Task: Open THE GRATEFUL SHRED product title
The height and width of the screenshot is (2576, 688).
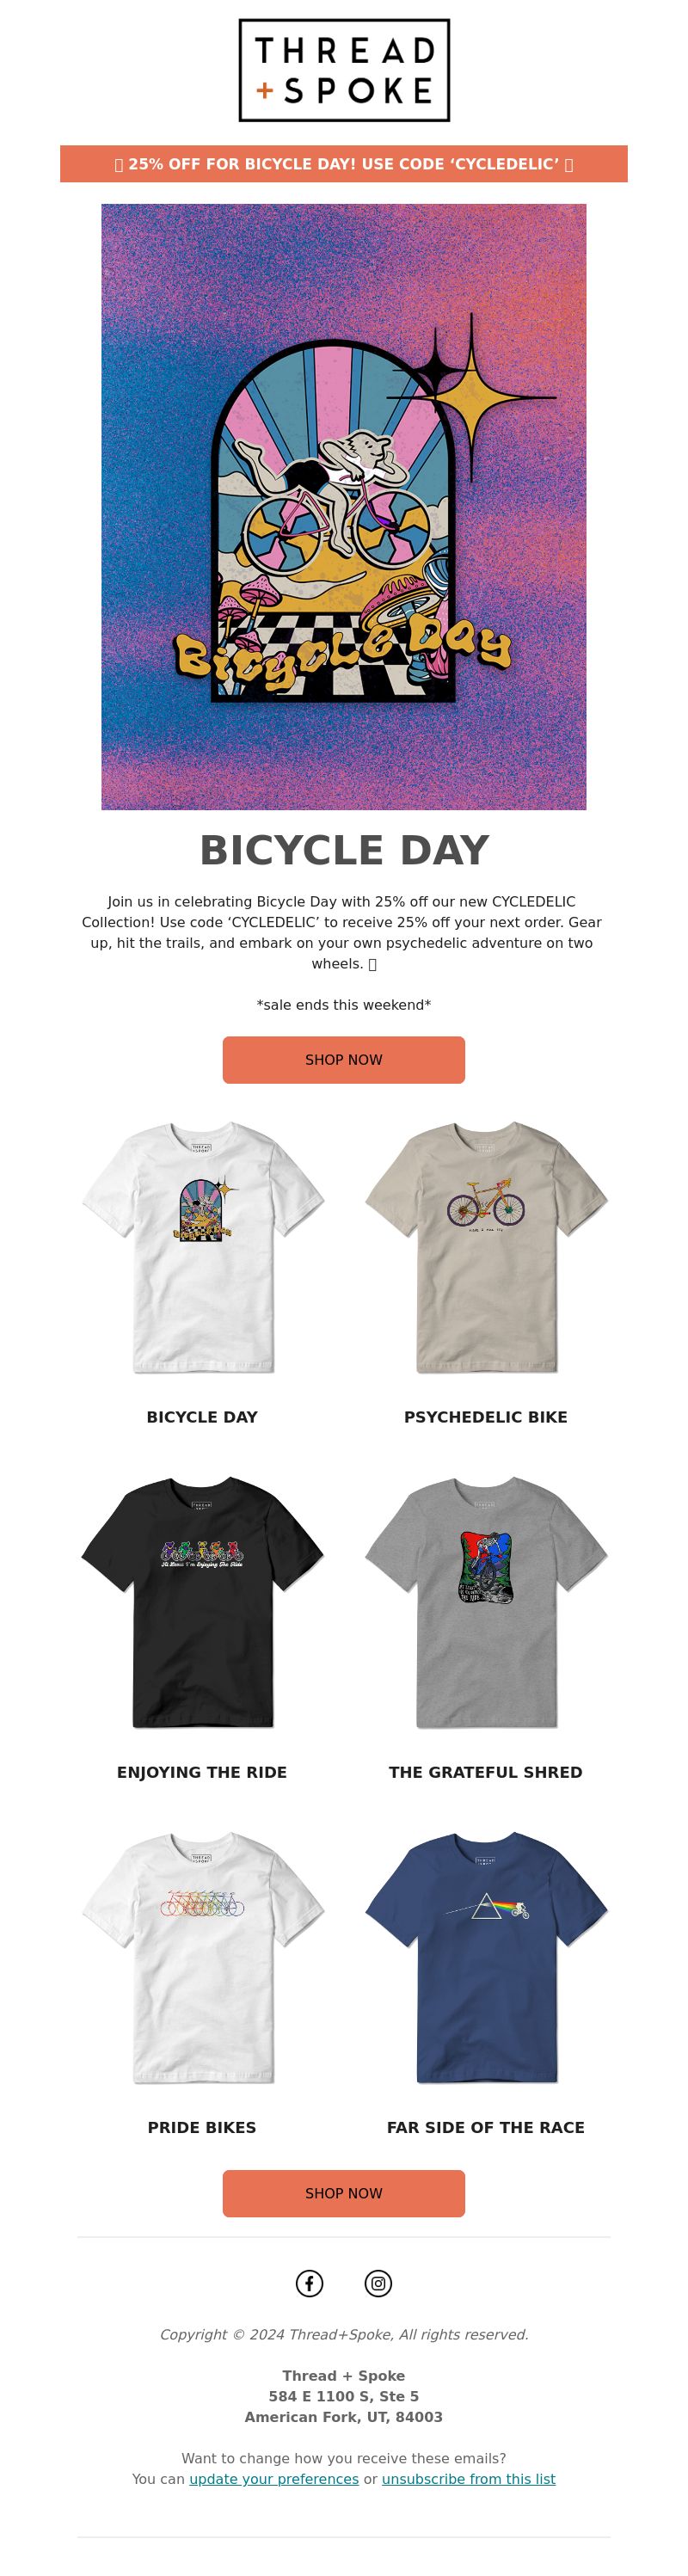Action: (x=486, y=1772)
